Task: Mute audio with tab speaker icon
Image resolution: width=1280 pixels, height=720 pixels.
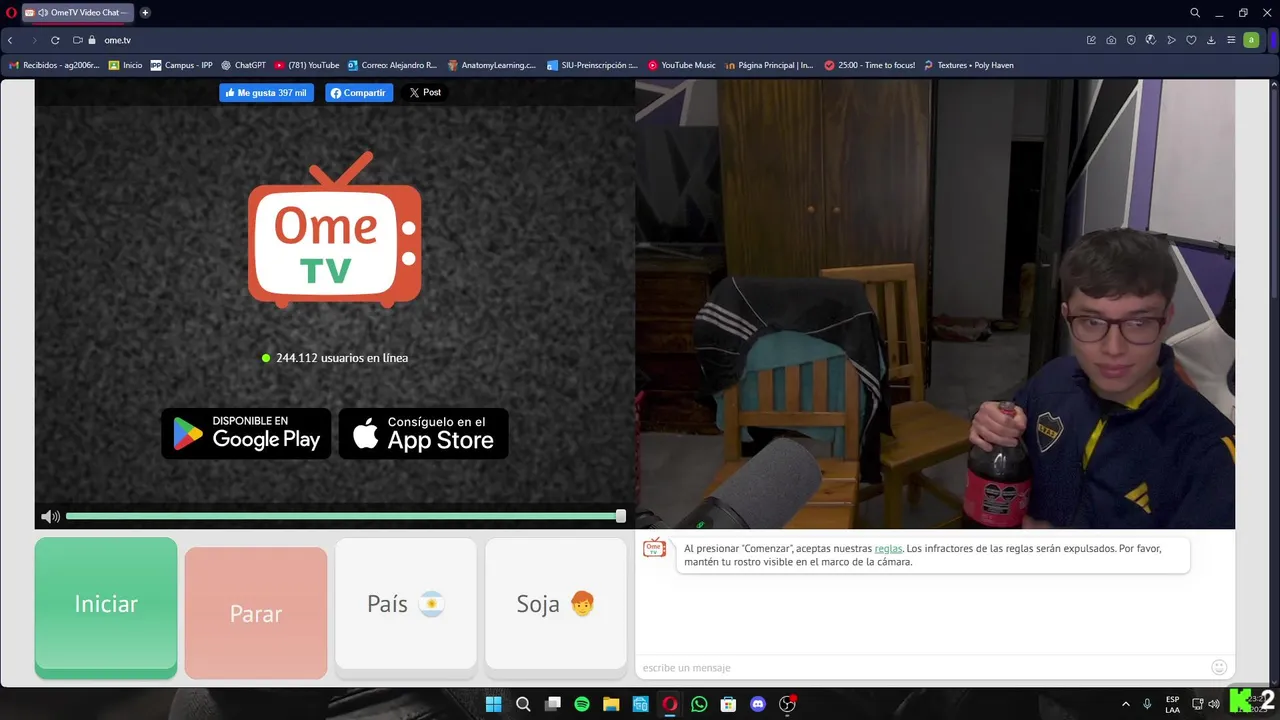Action: pyautogui.click(x=43, y=13)
